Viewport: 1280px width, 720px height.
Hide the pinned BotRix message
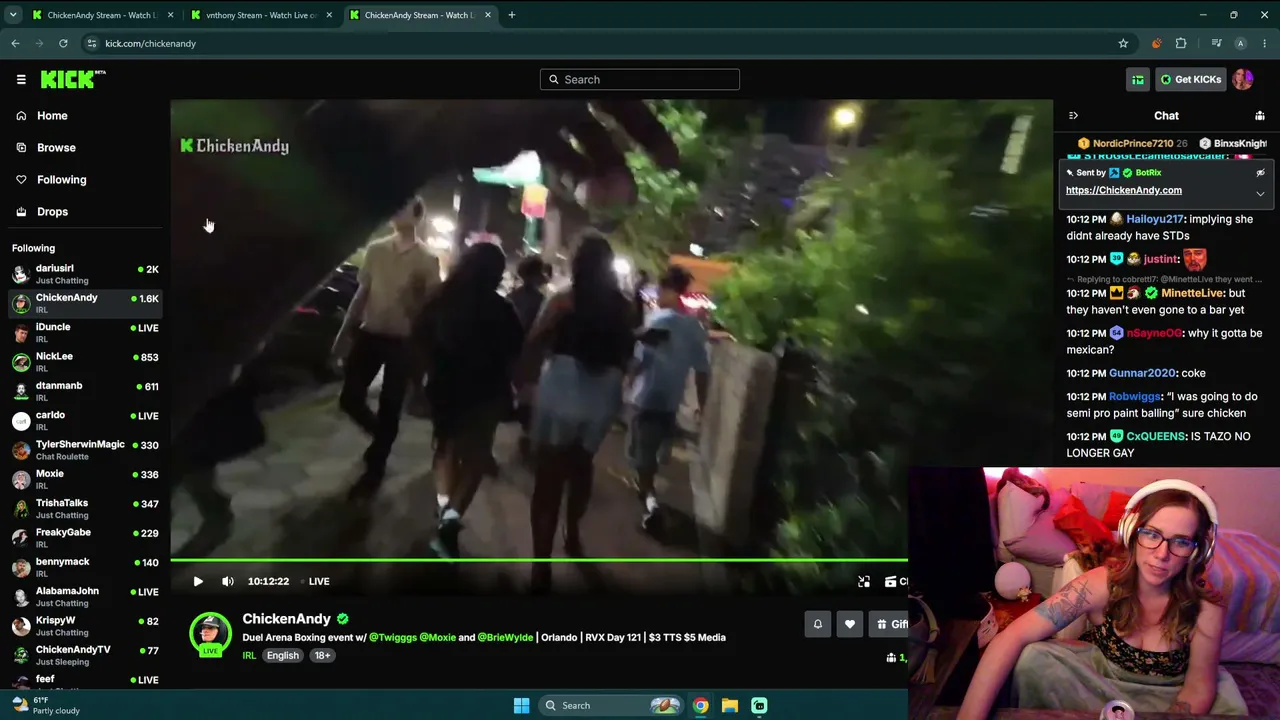tap(1260, 173)
